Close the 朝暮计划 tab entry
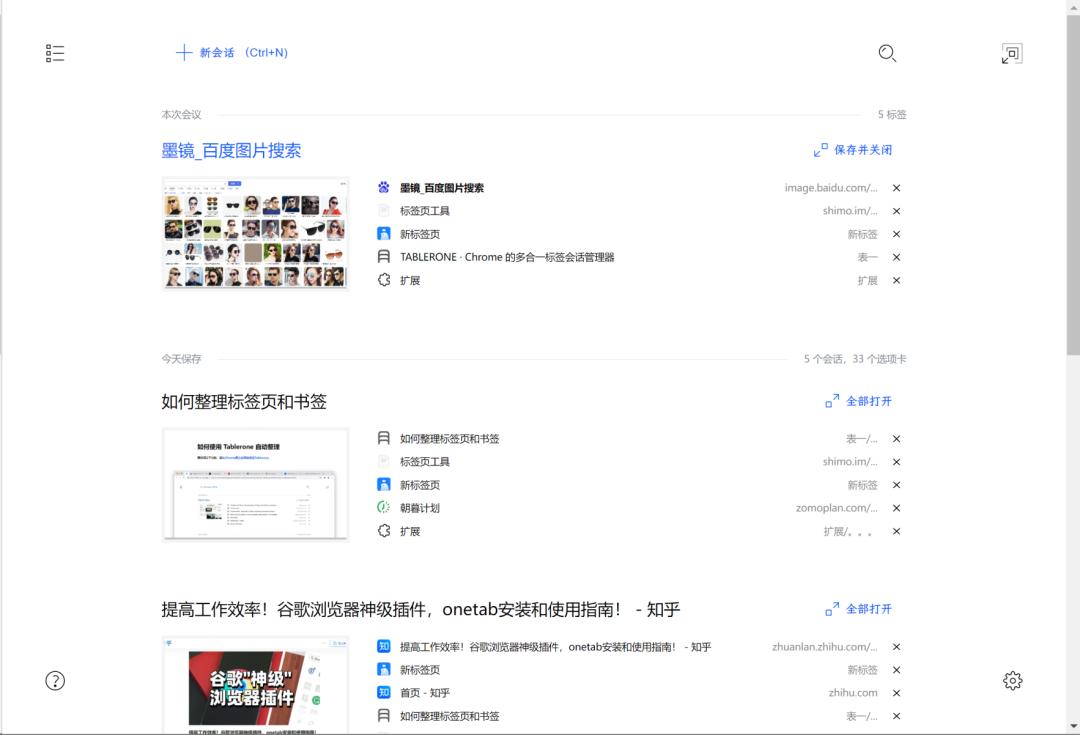Viewport: 1080px width, 735px height. (897, 507)
